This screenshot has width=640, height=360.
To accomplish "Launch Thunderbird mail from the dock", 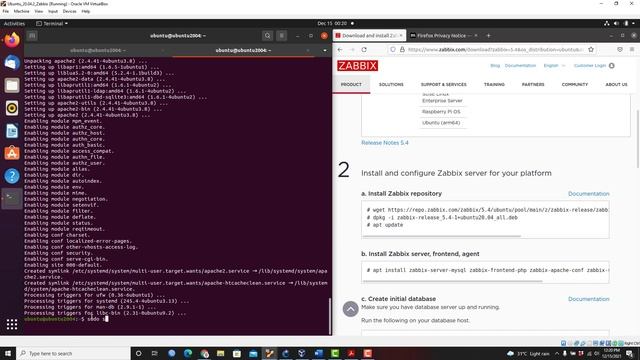I will click(x=12, y=63).
